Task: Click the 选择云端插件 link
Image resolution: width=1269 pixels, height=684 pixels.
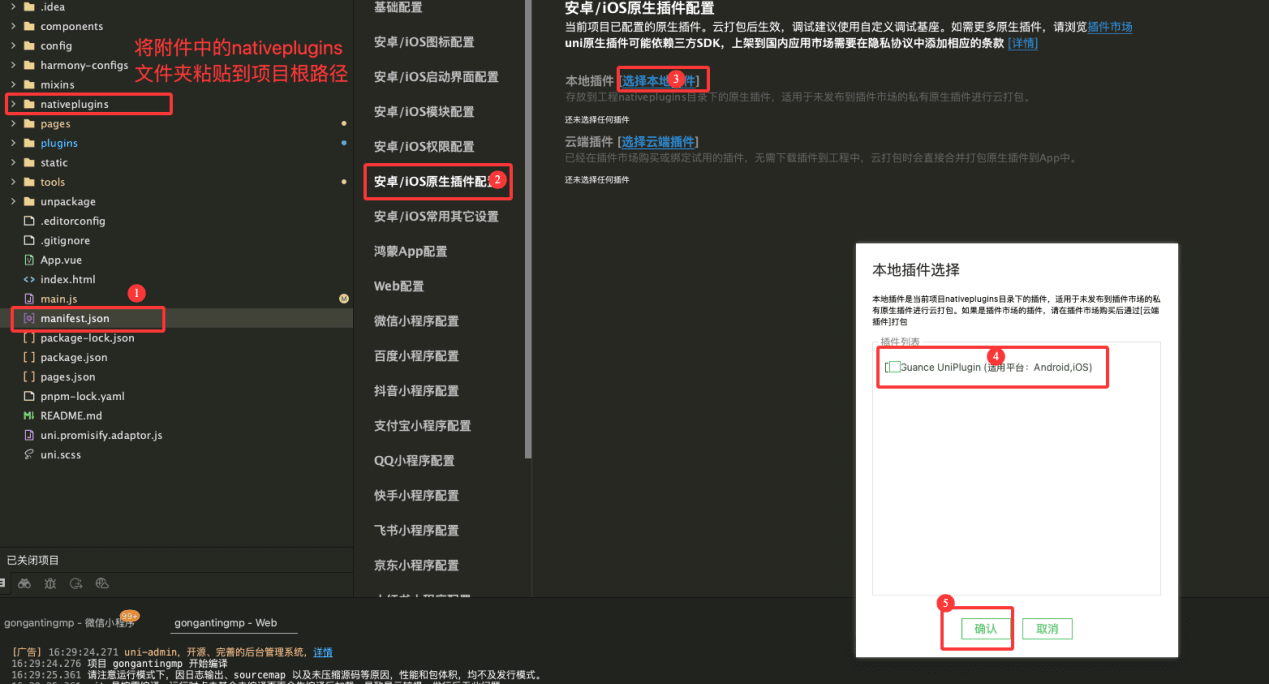Action: click(x=658, y=142)
